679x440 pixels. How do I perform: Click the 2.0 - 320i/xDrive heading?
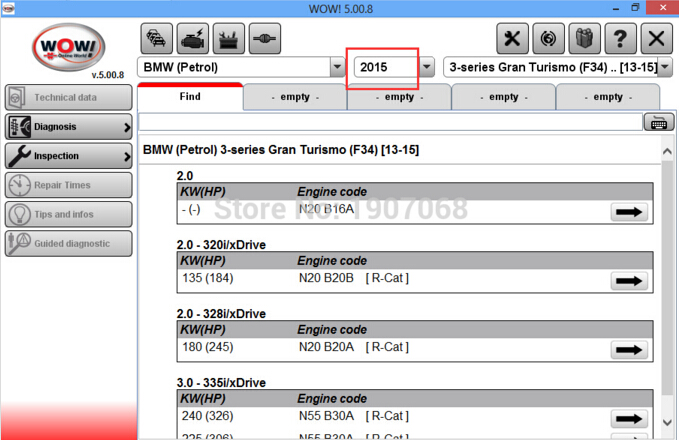[221, 245]
